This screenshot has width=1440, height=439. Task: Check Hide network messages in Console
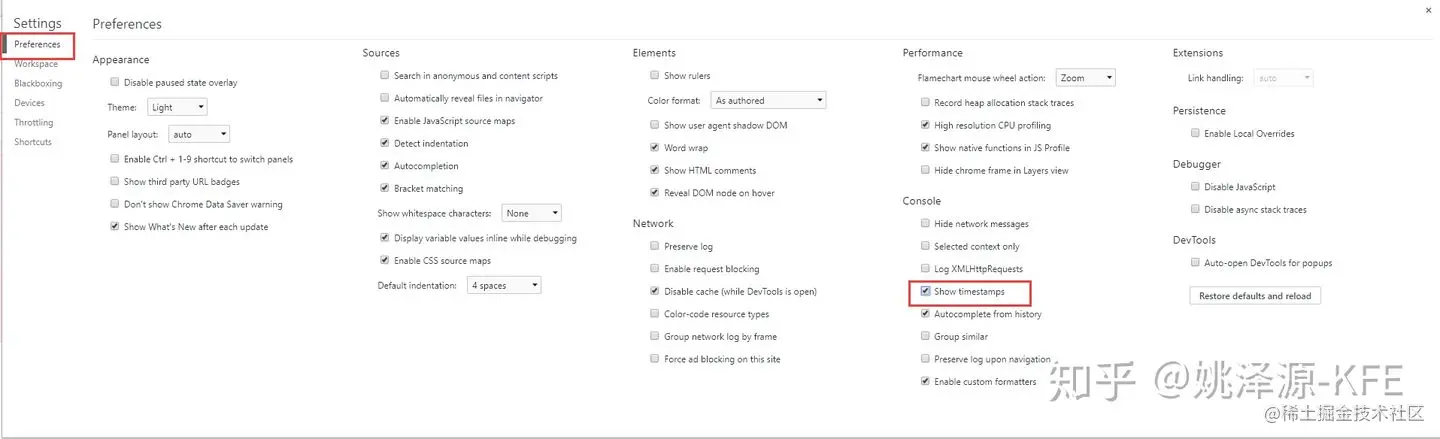[x=925, y=224]
